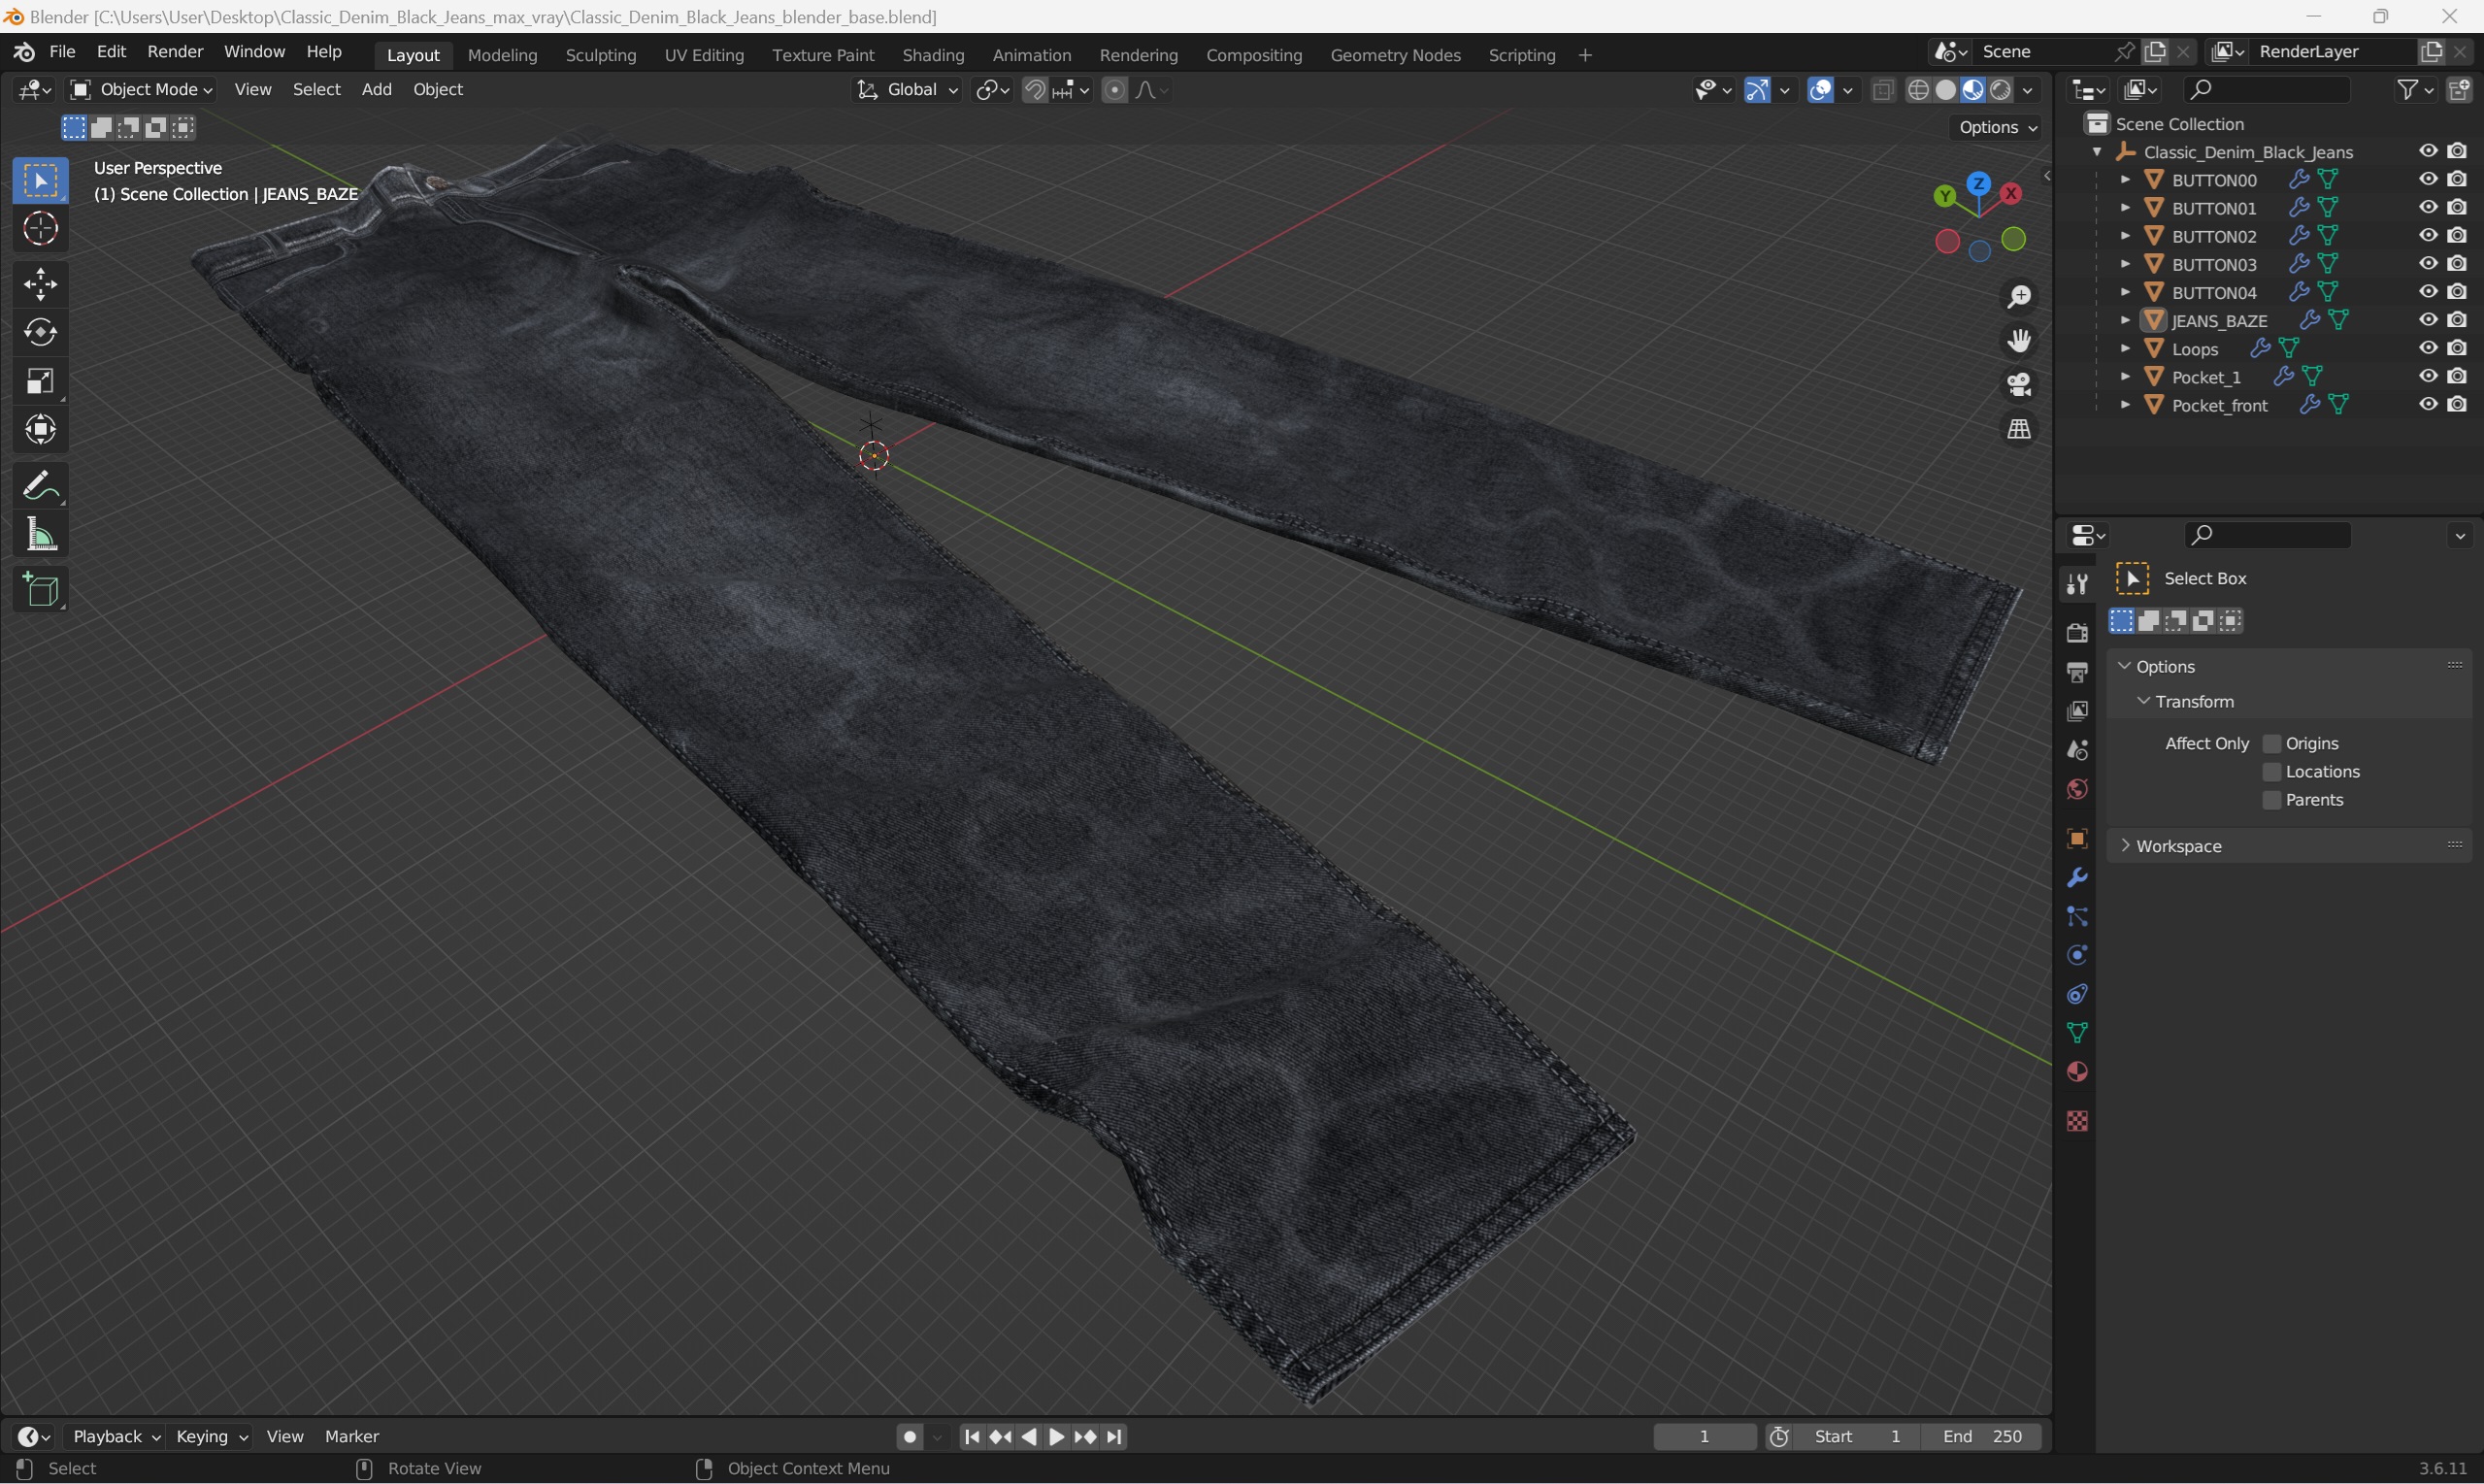Open the Material properties tab
Image resolution: width=2484 pixels, height=1484 pixels.
pos(2077,1072)
